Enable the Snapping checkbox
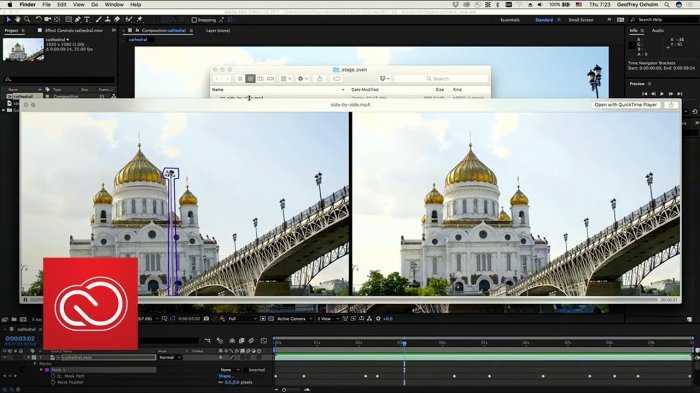The width and height of the screenshot is (700, 393). coord(194,20)
